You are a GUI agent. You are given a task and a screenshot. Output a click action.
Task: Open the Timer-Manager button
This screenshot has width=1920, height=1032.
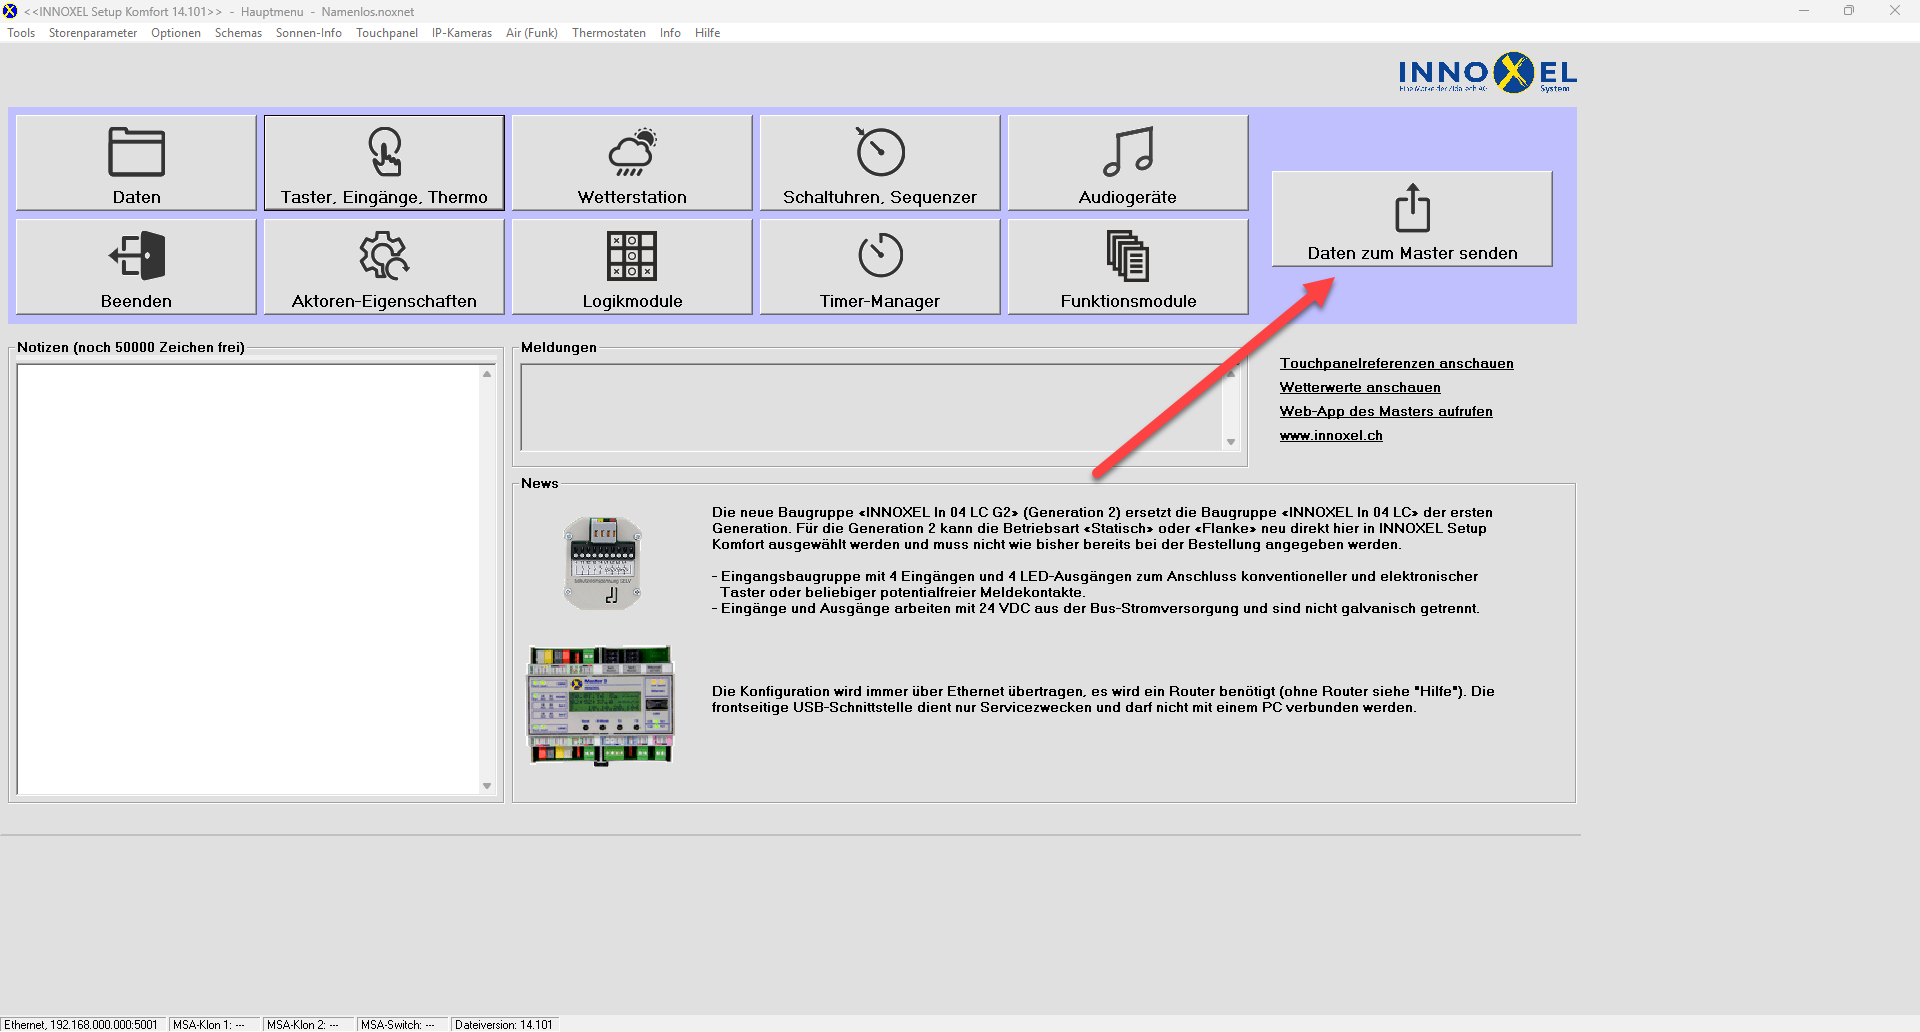coord(880,267)
